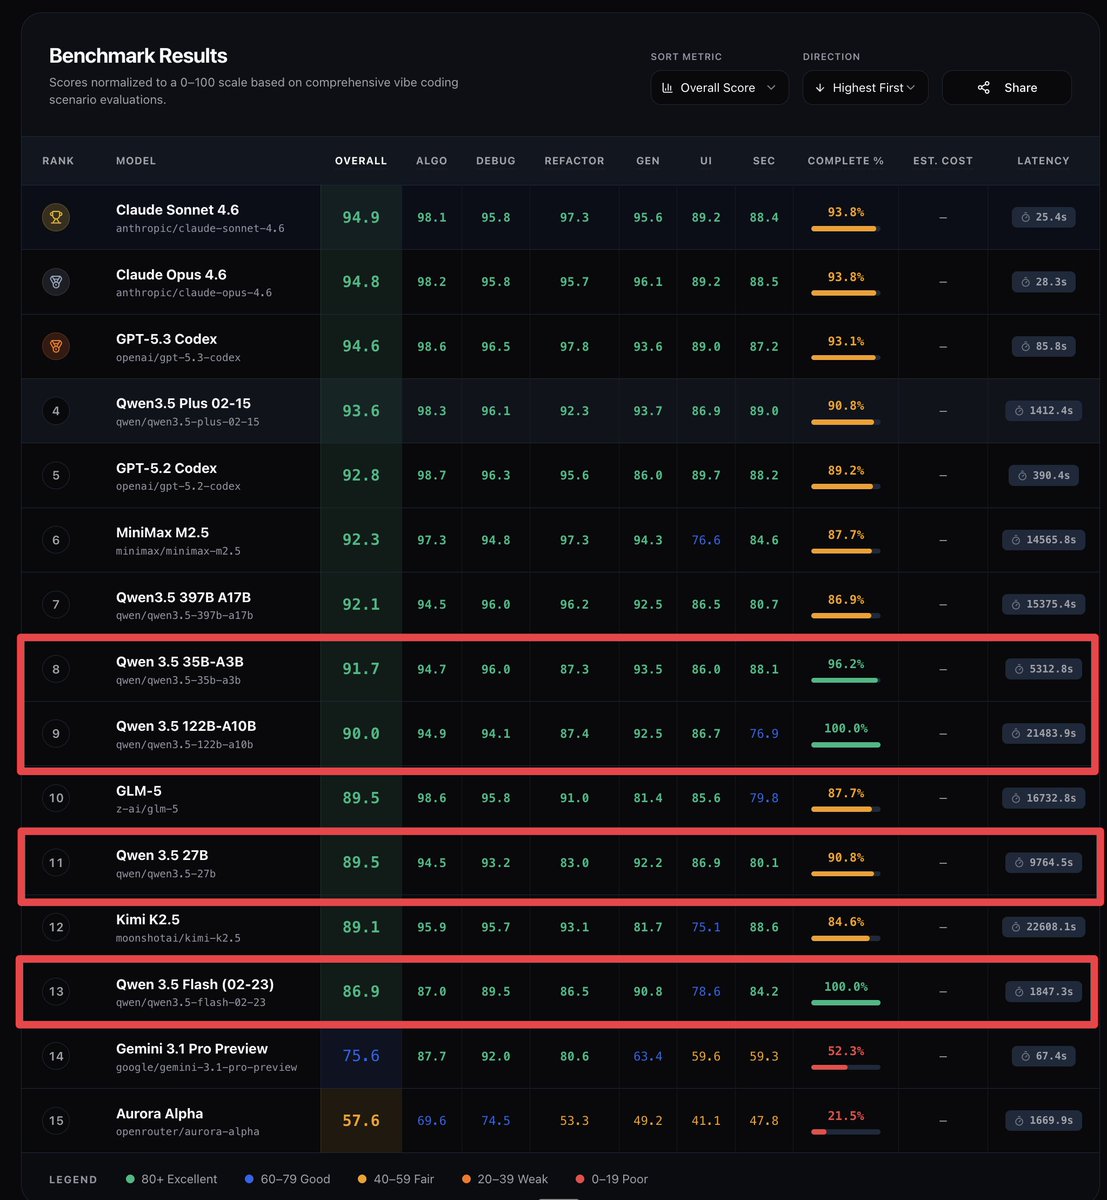
Task: Click rank 15 badge for Aurora Alpha
Action: (56, 1120)
